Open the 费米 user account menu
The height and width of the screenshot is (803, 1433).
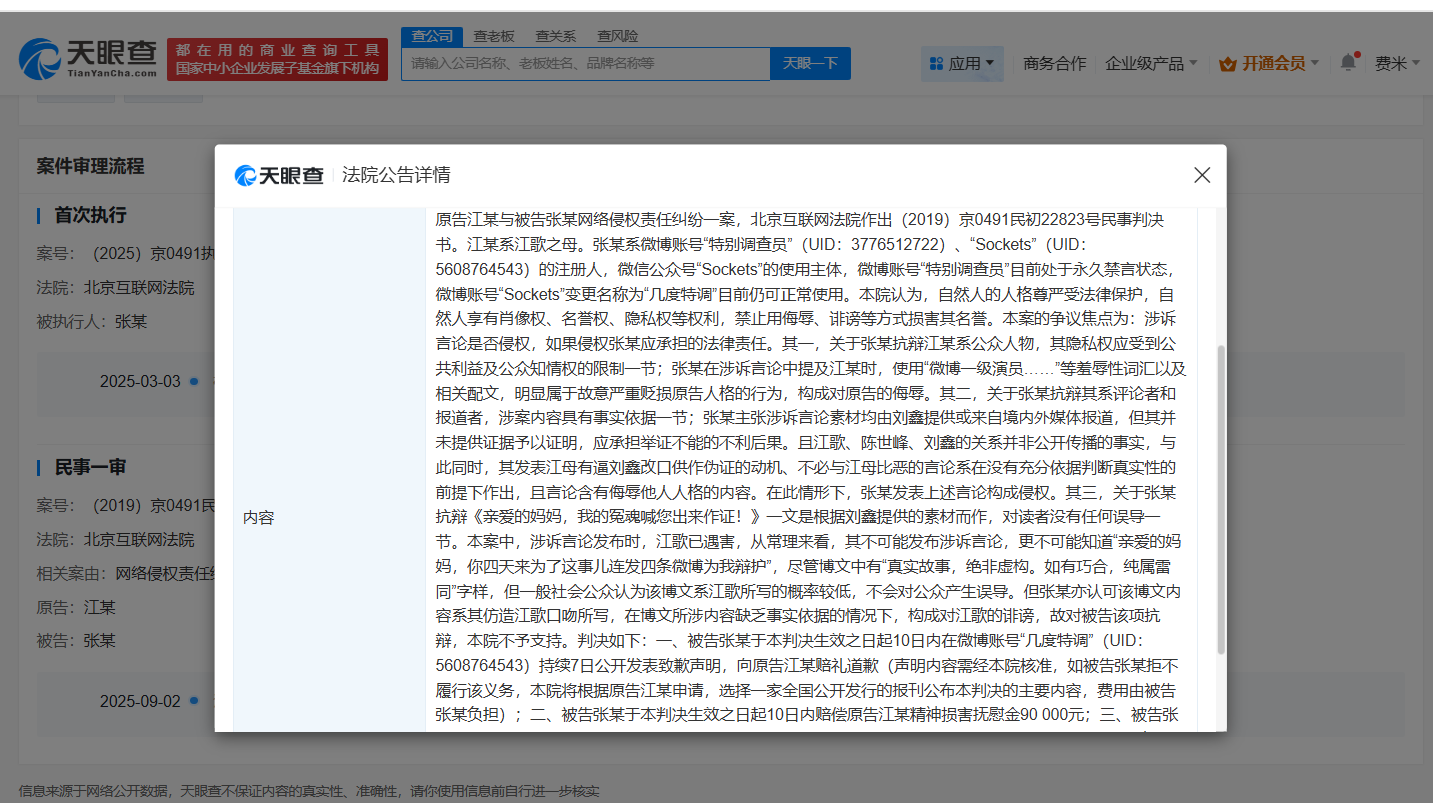(1396, 63)
